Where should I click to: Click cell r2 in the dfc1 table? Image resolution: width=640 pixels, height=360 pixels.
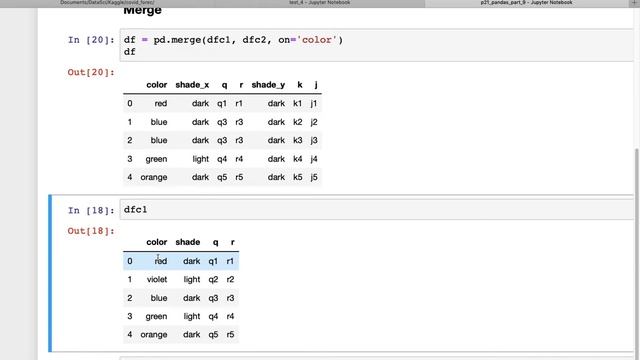click(x=230, y=280)
